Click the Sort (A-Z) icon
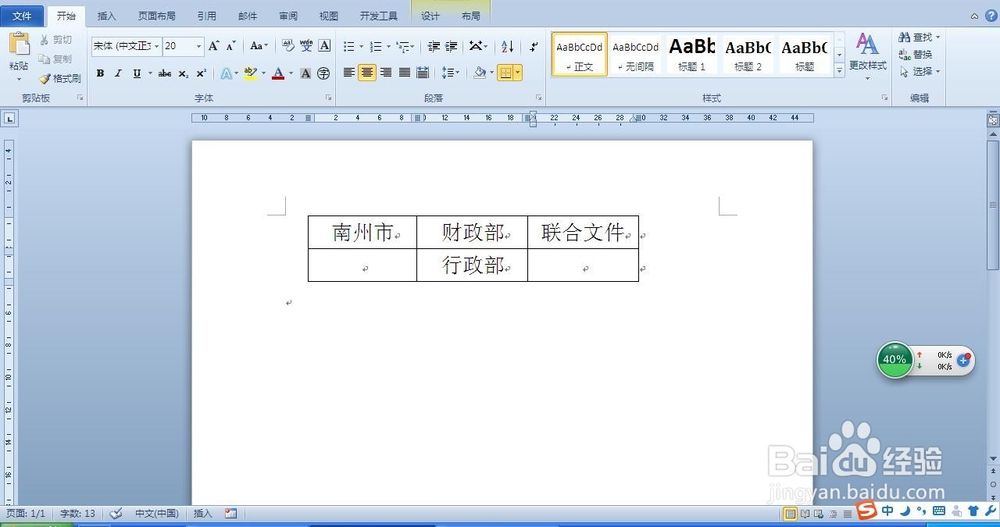The image size is (1000, 527). tap(507, 46)
